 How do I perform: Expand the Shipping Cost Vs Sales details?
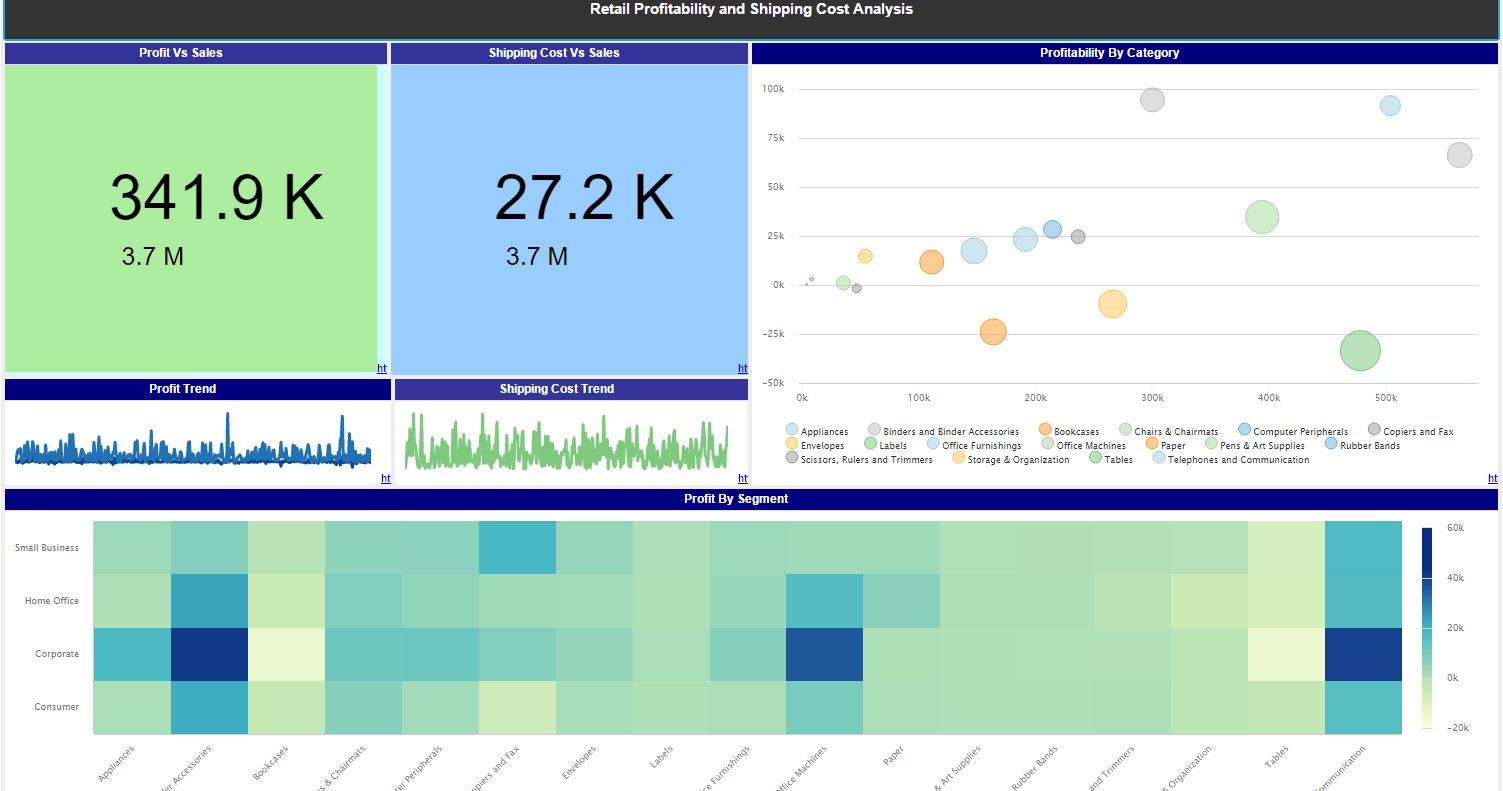point(742,368)
